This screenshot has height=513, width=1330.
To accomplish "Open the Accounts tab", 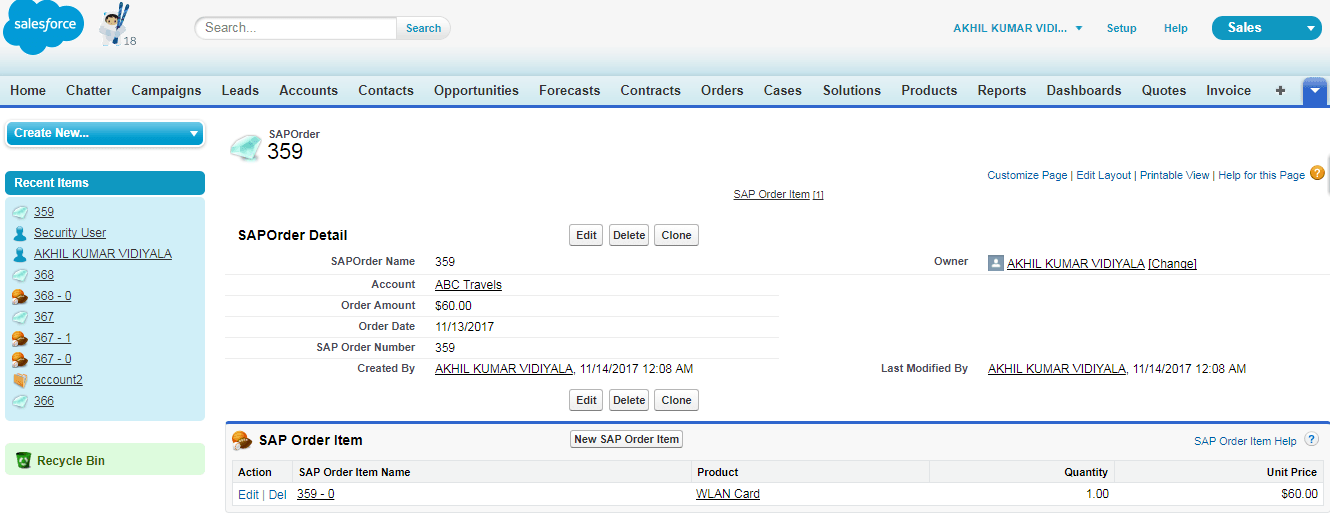I will (308, 90).
